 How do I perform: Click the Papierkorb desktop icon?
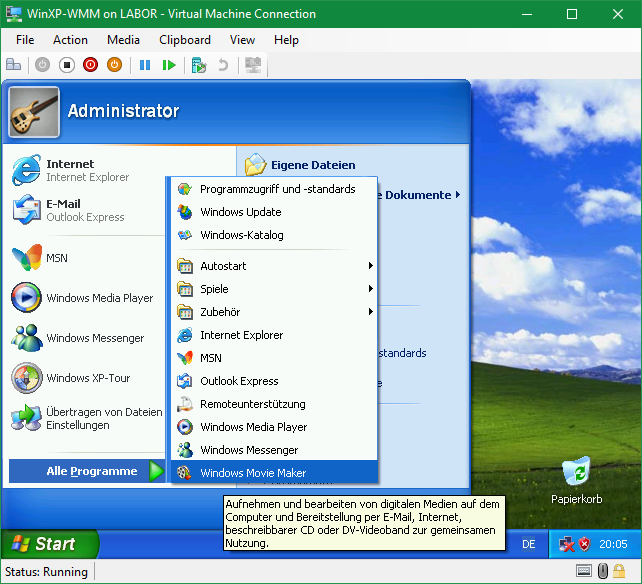click(576, 480)
